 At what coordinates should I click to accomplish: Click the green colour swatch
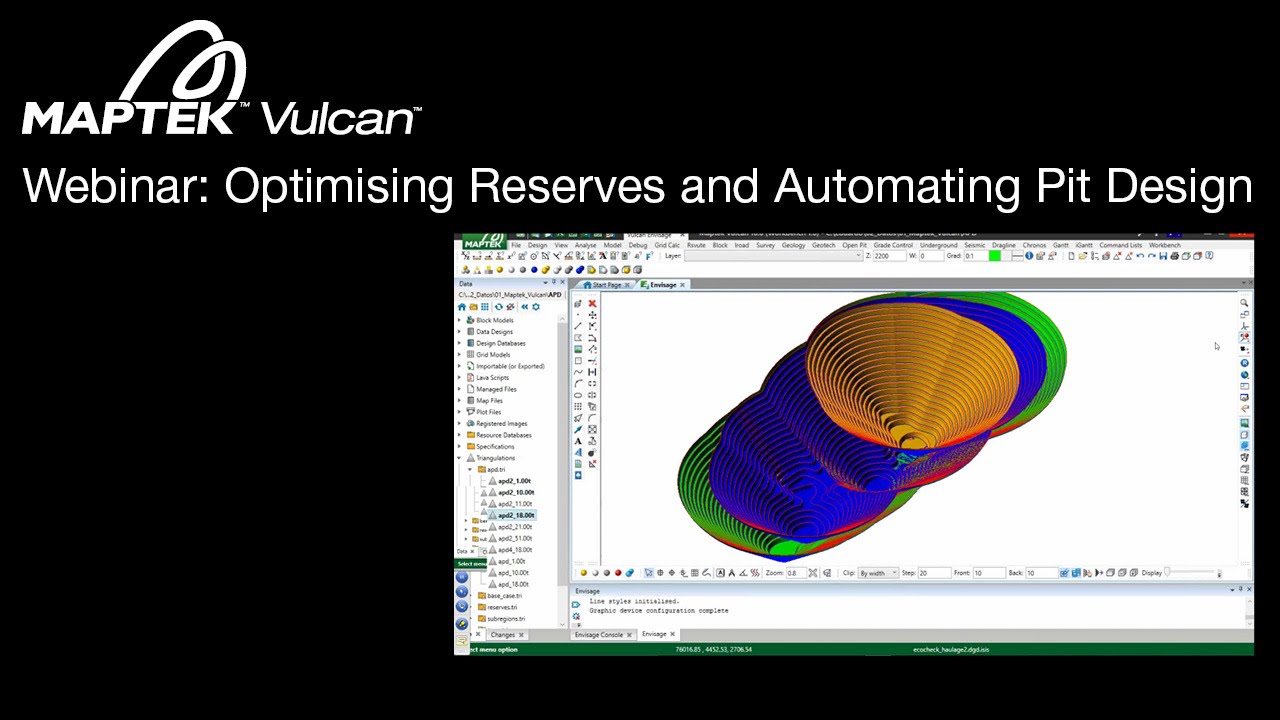coord(995,256)
